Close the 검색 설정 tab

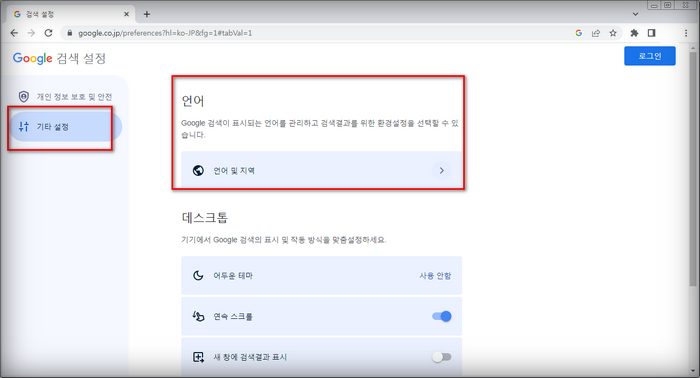(126, 14)
